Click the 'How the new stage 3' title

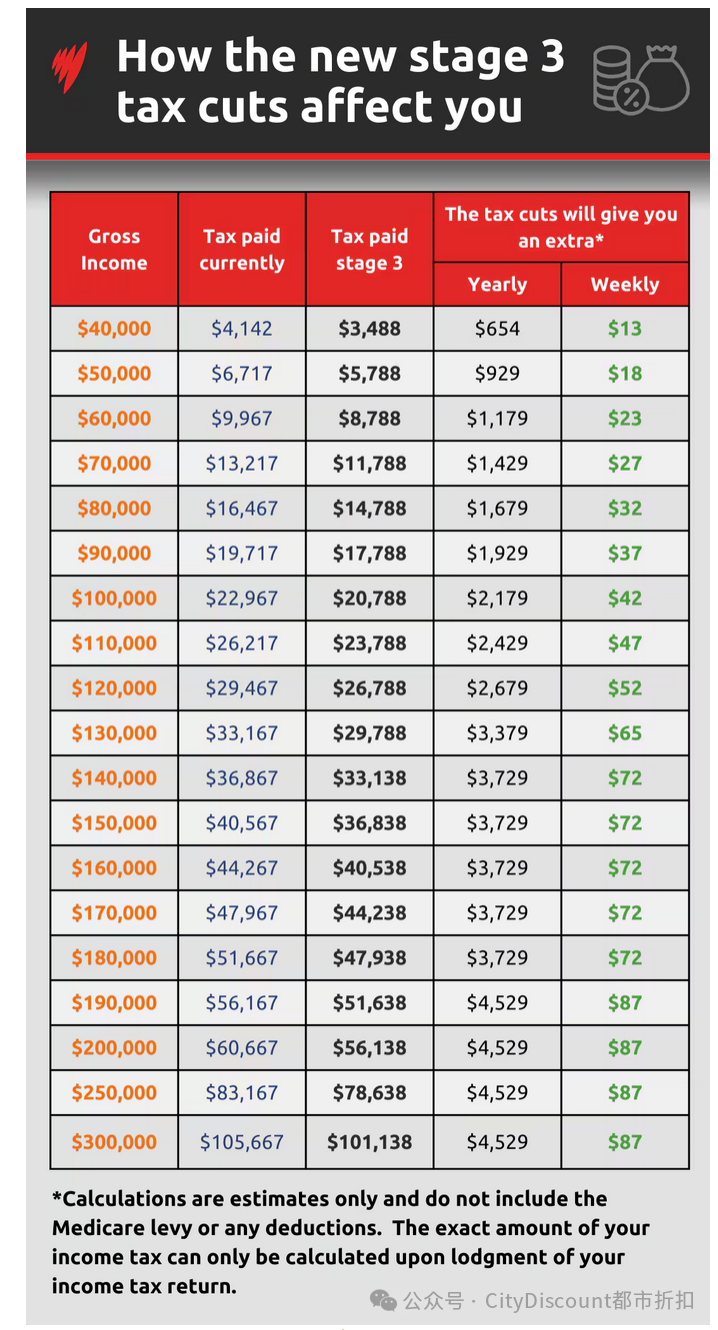pos(340,58)
